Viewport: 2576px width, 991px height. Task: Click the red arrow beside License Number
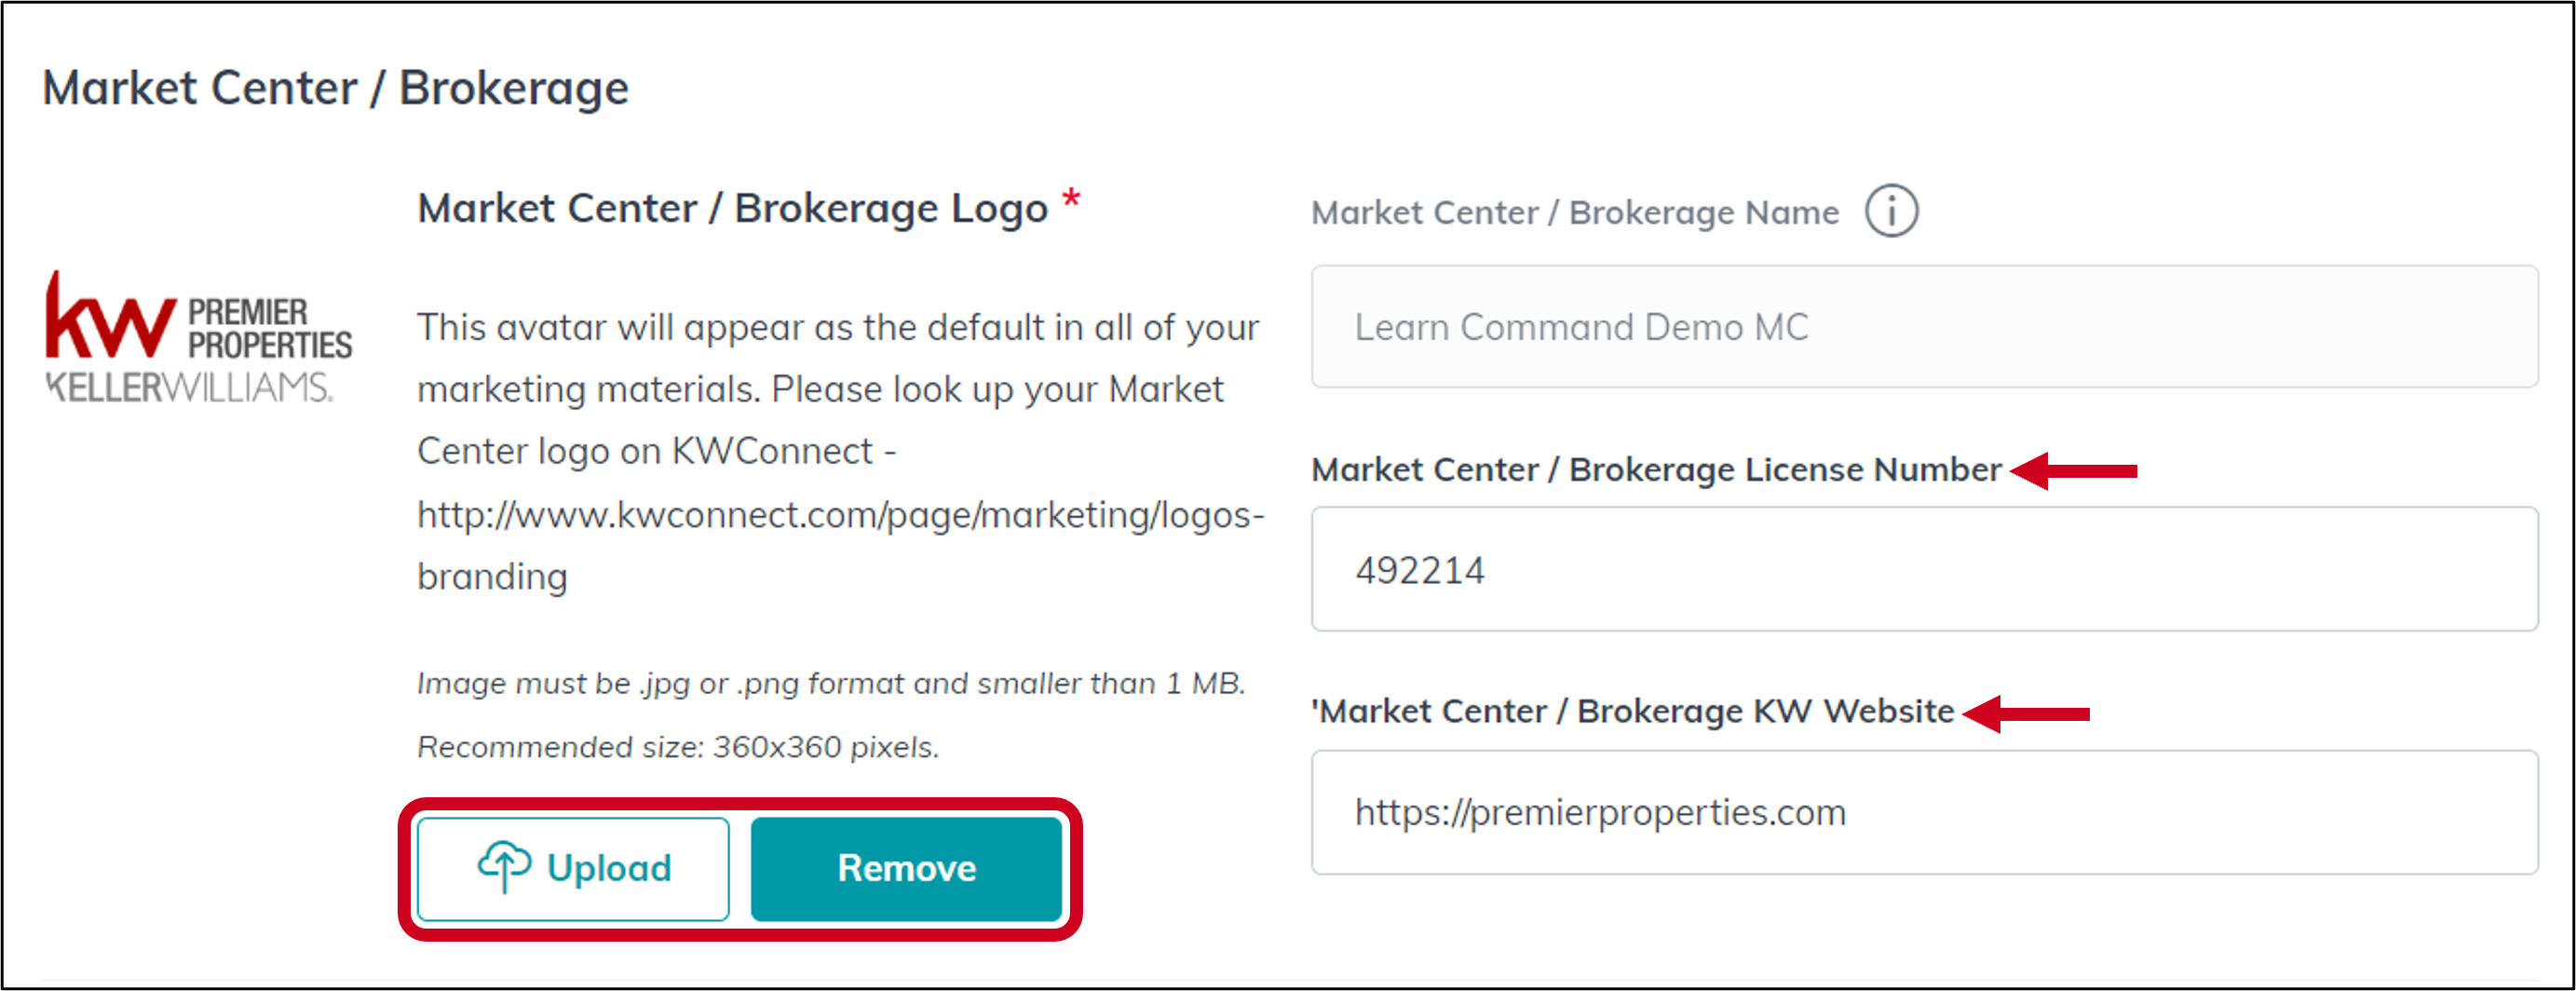(x=2074, y=470)
